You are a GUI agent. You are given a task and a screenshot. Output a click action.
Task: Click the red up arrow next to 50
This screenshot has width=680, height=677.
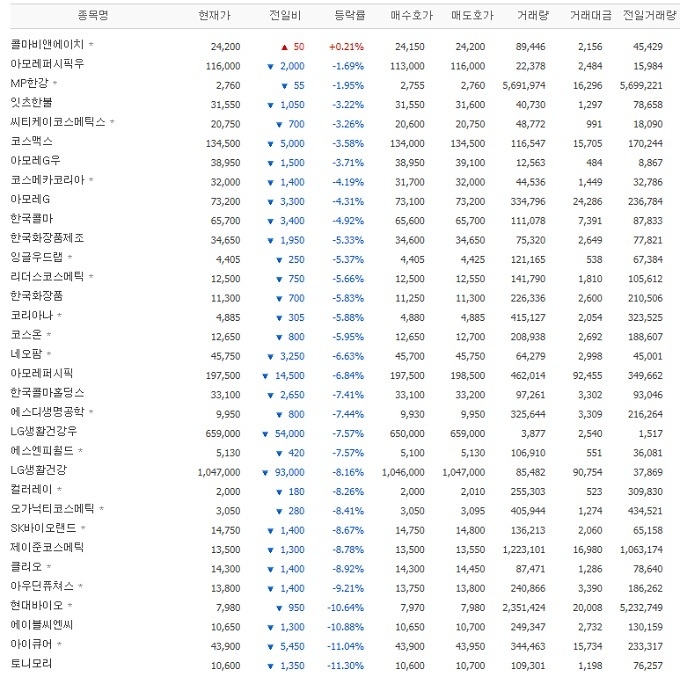click(x=284, y=47)
